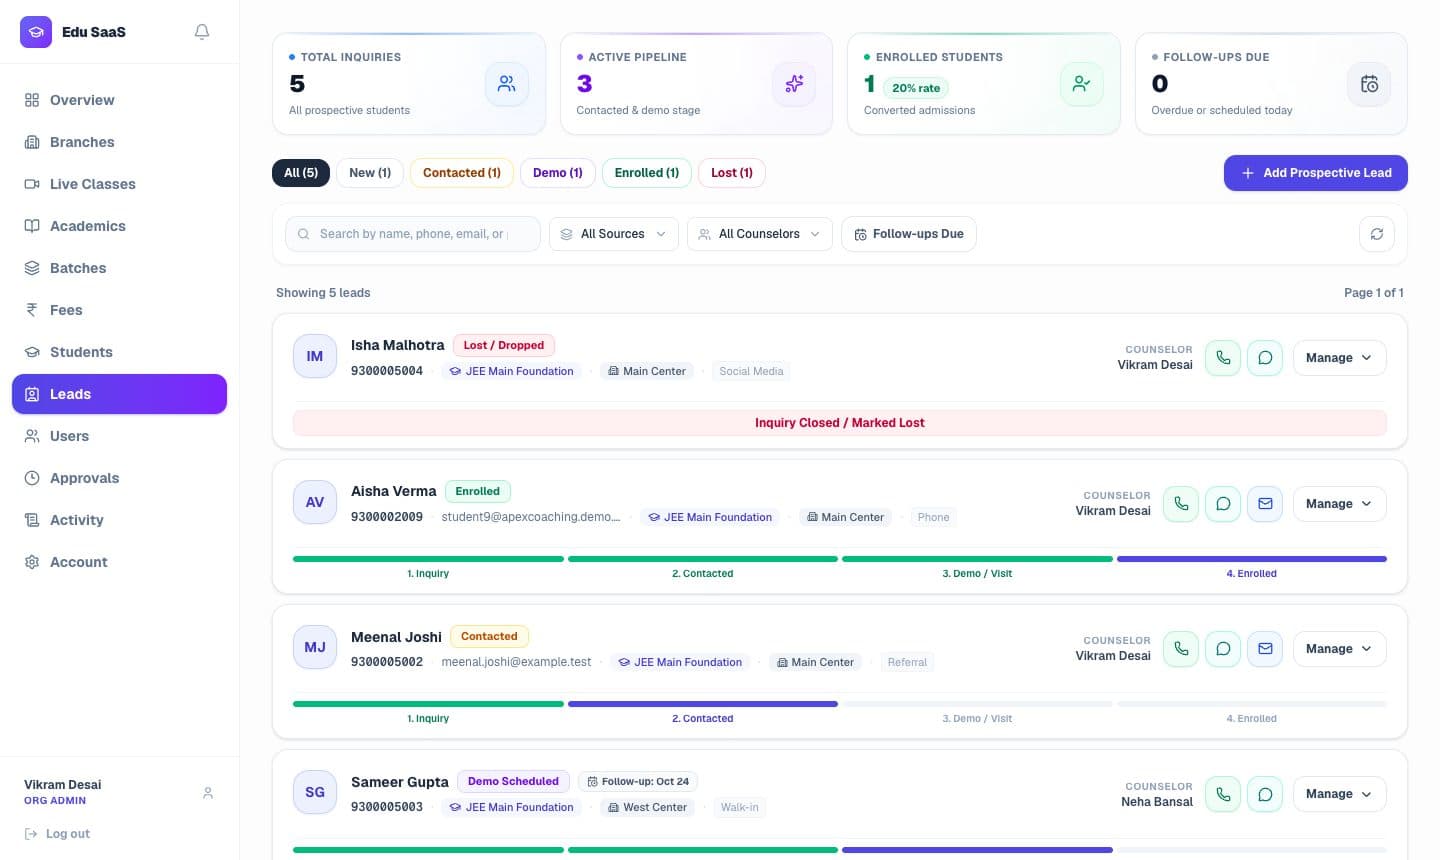This screenshot has width=1440, height=860.
Task: Click the user profile icon beside Vikram Desai
Action: (208, 793)
